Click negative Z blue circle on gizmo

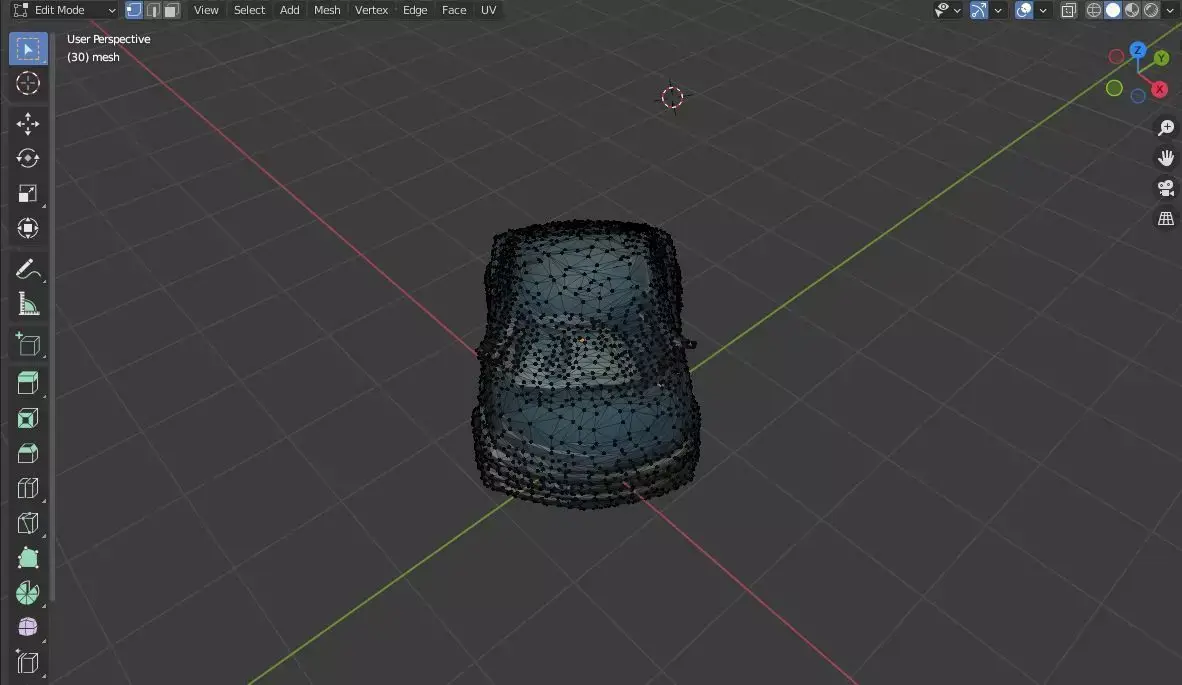pyautogui.click(x=1138, y=96)
